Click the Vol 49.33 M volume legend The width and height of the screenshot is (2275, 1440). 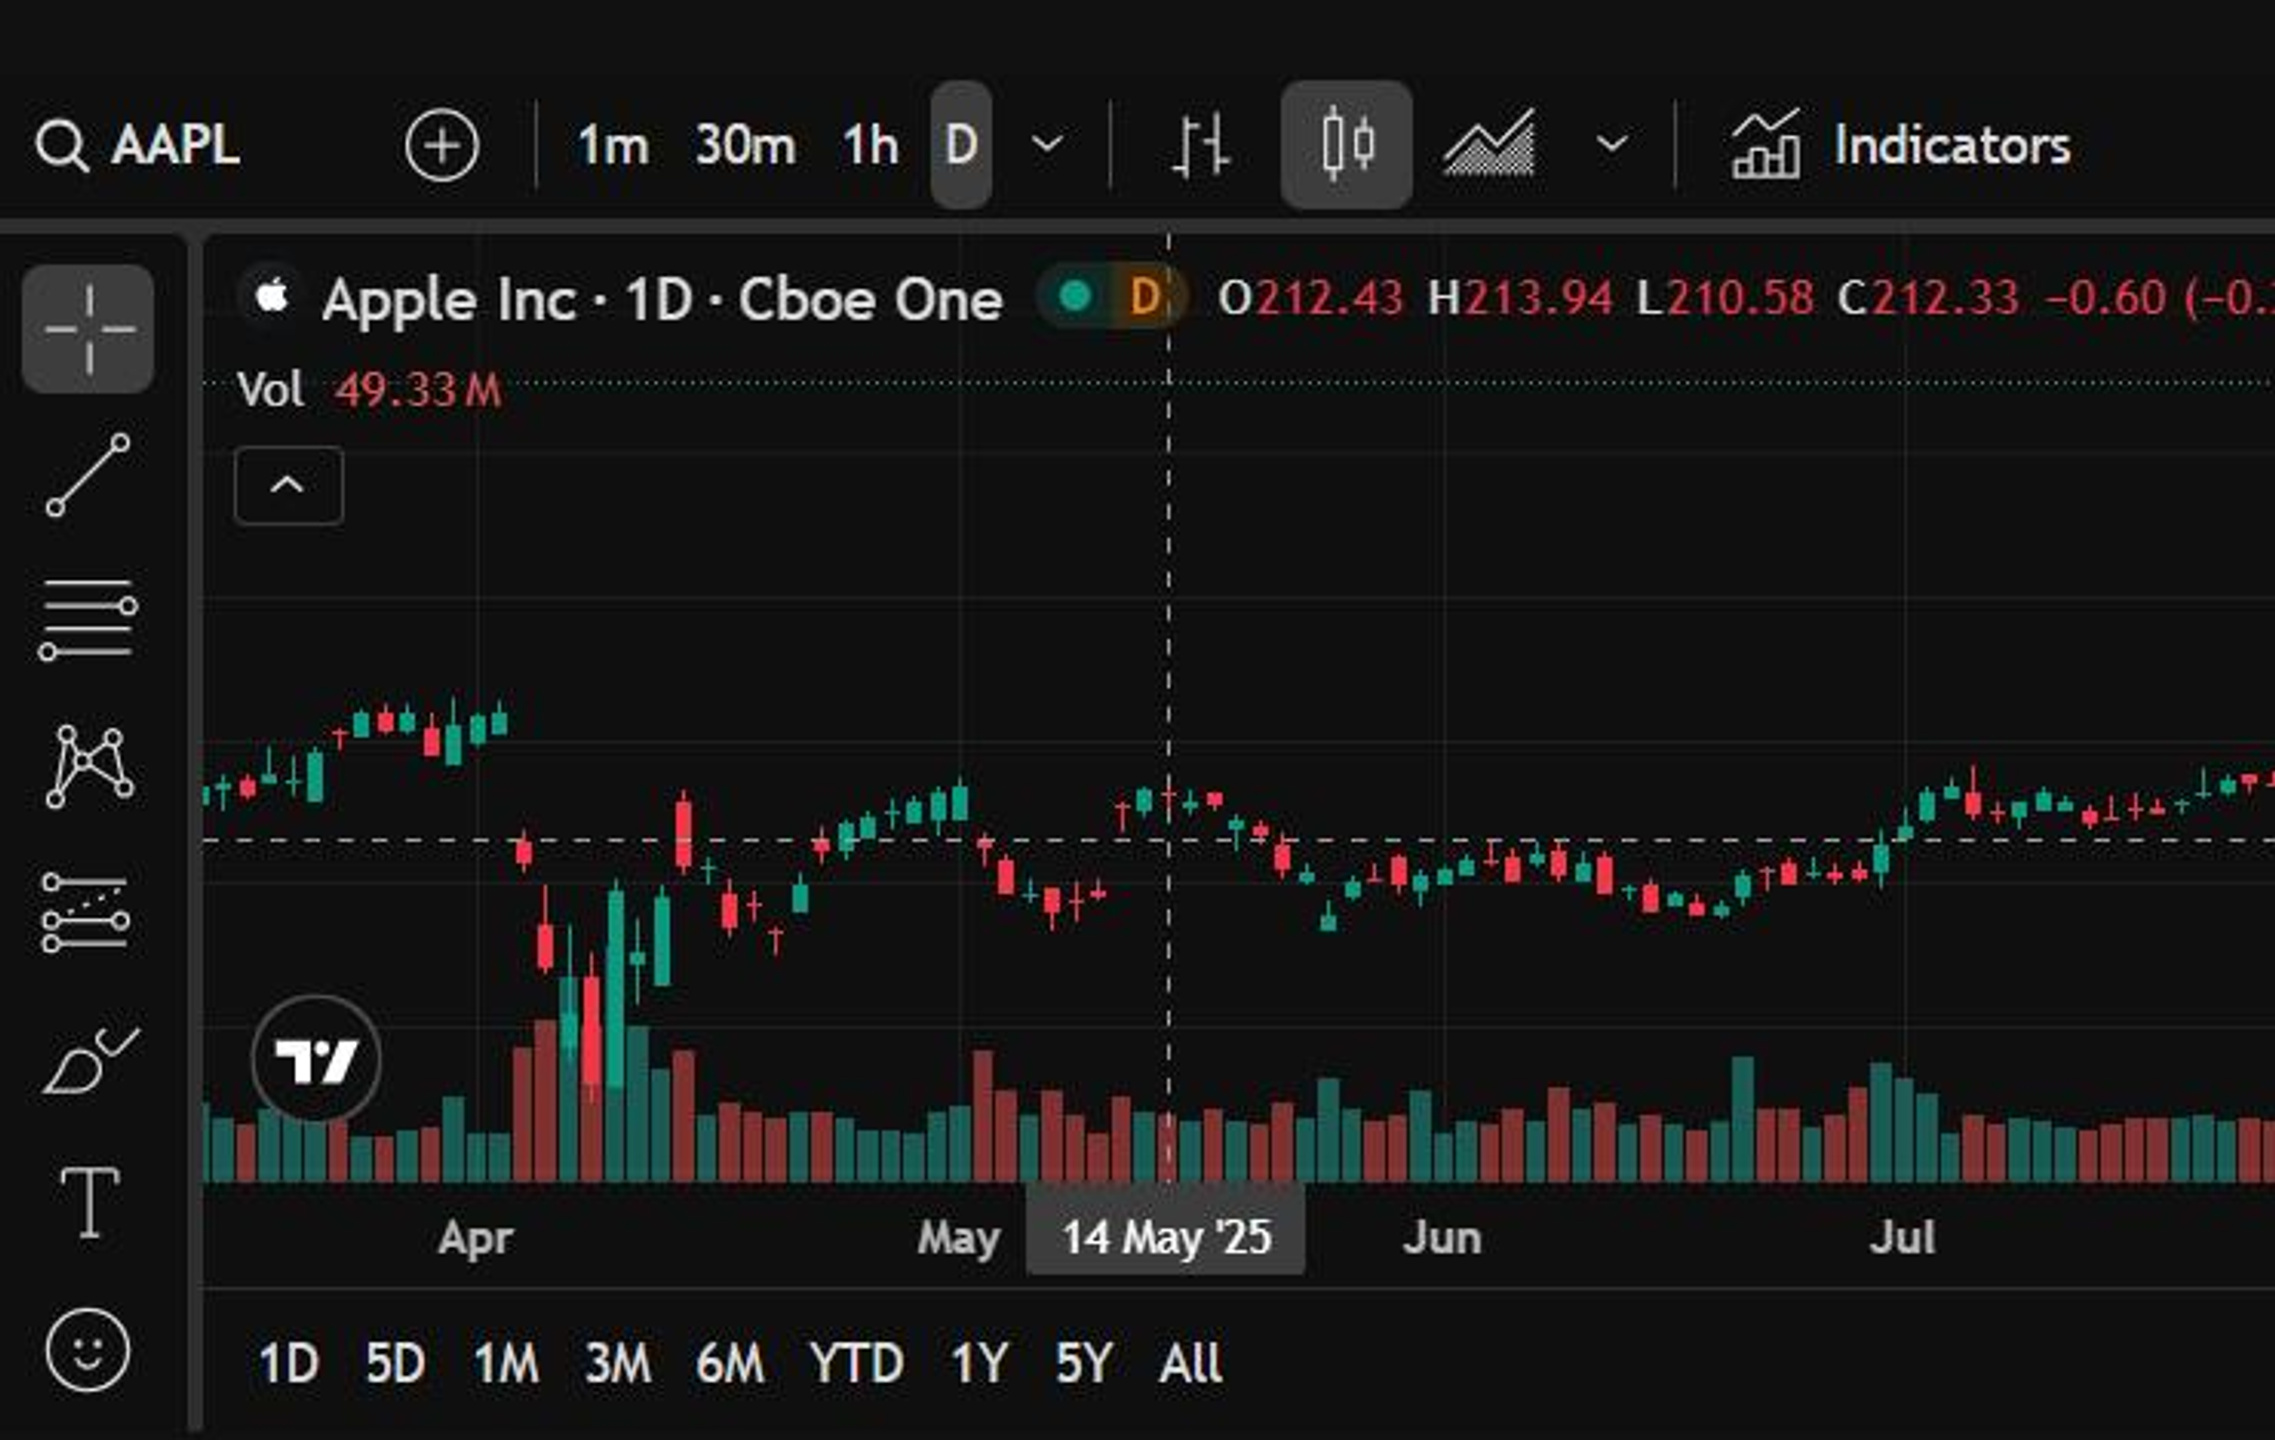click(369, 389)
